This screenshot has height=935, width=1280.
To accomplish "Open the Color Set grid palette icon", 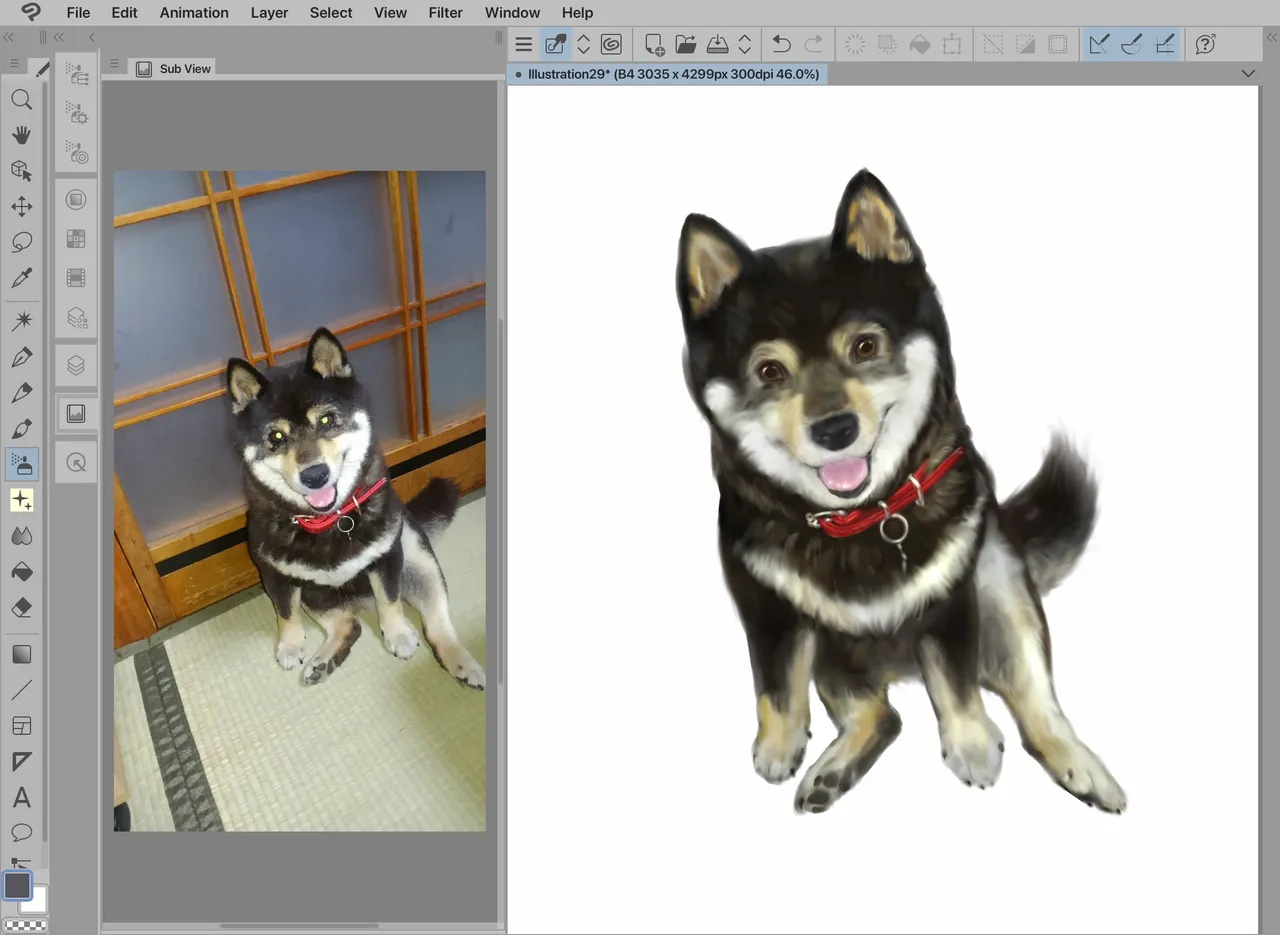I will 76,239.
